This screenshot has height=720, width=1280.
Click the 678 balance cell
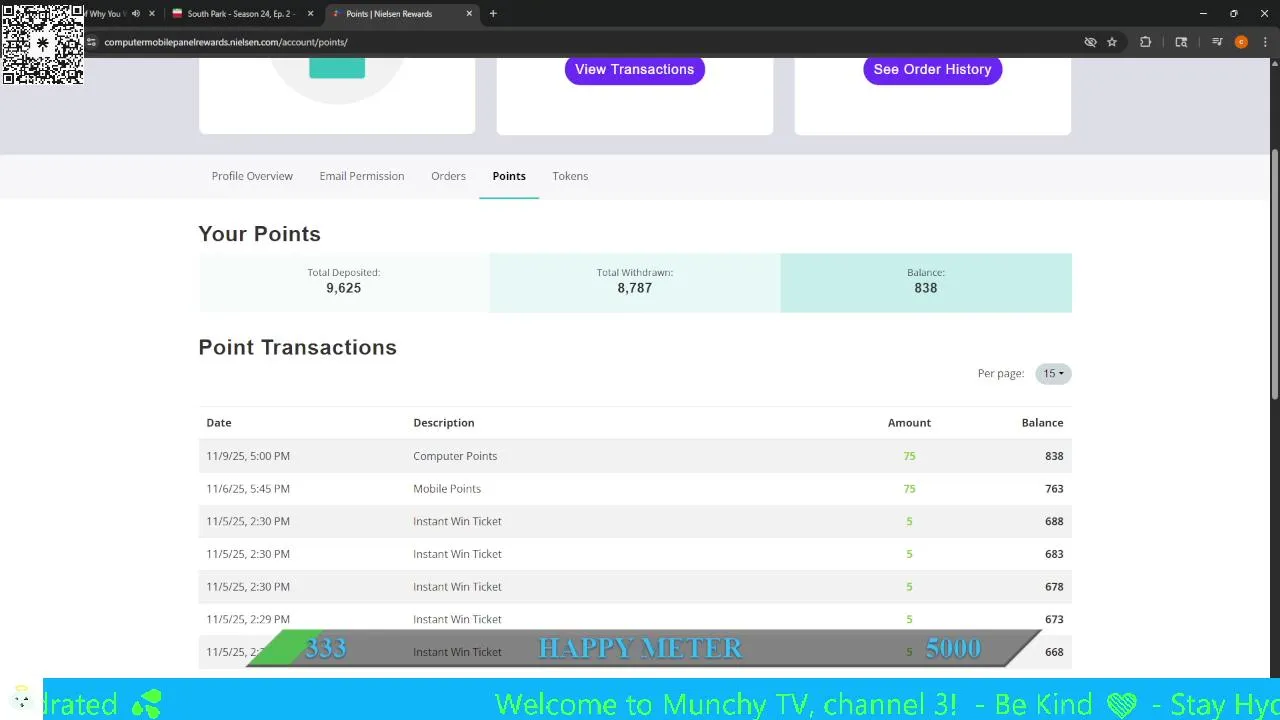[1054, 587]
